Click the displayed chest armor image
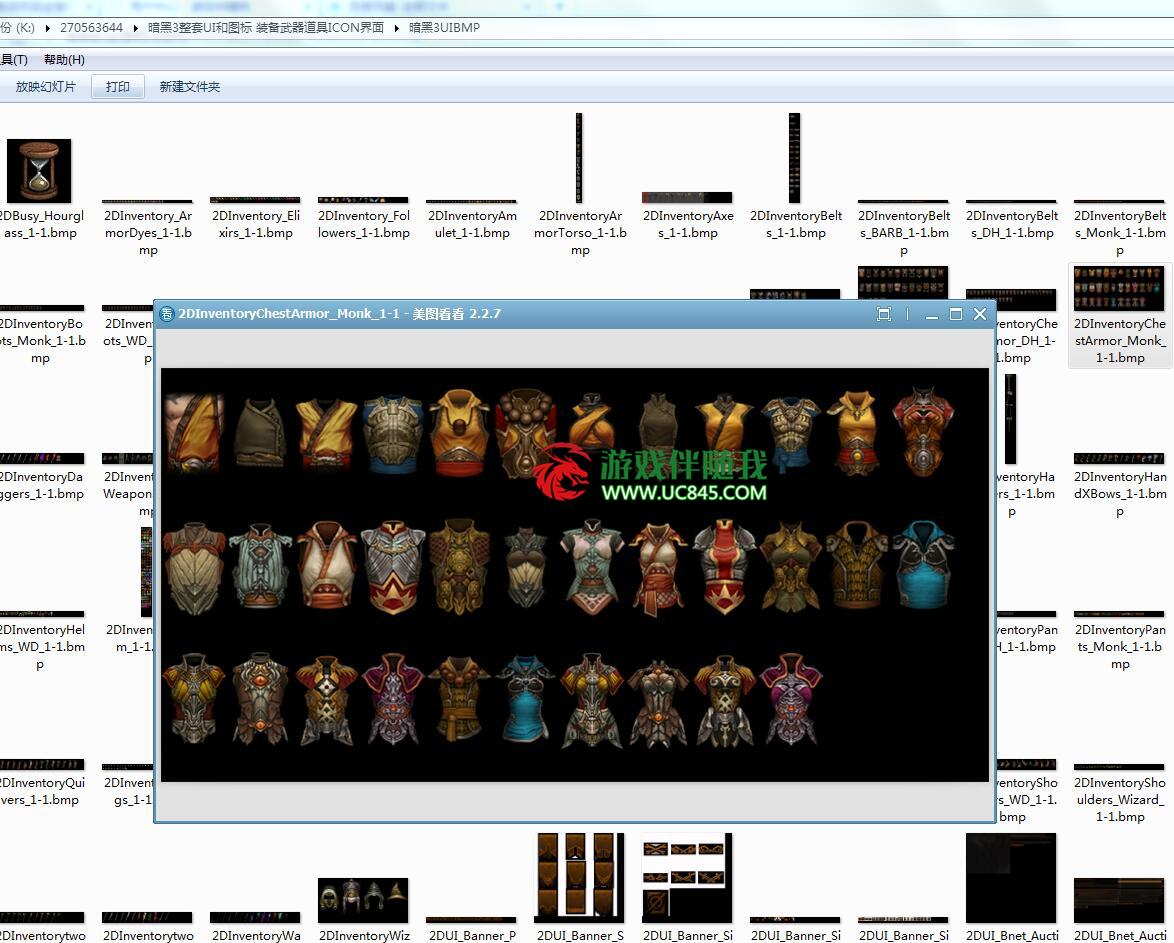This screenshot has height=943, width=1174. (575, 574)
